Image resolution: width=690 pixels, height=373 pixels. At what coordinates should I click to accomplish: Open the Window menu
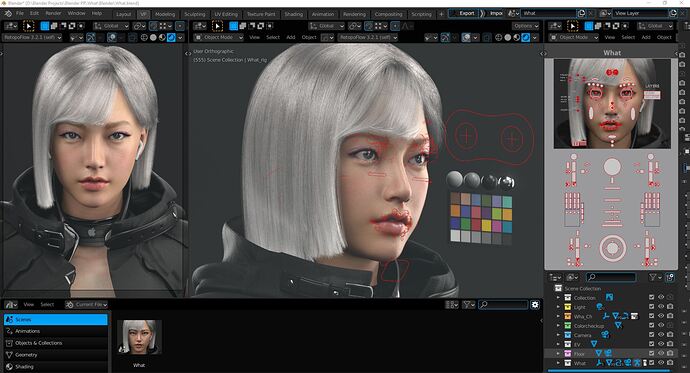[77, 14]
